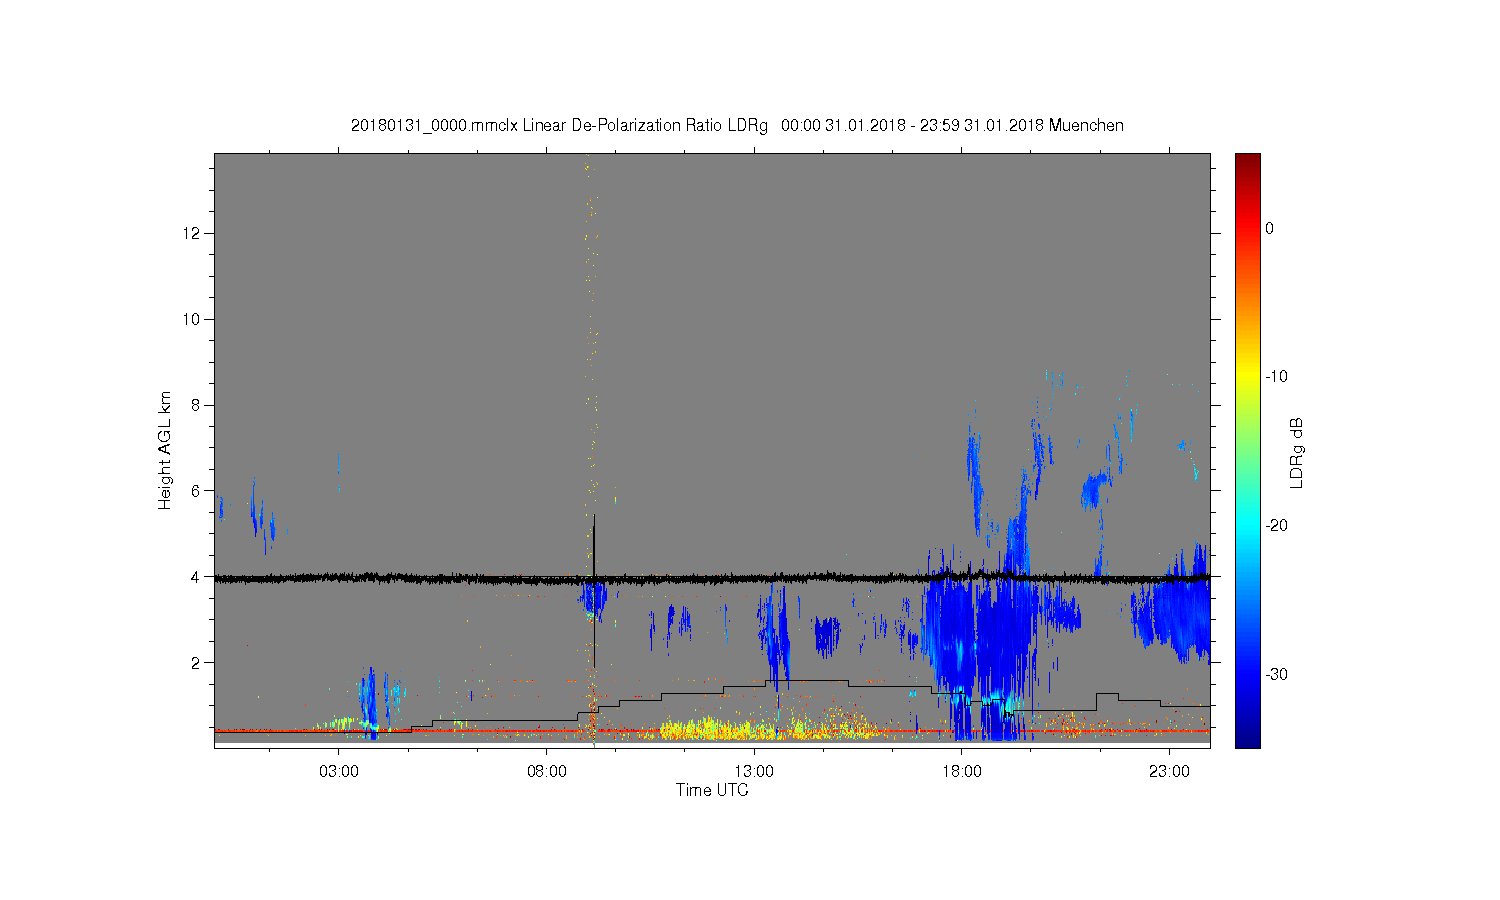1500x900 pixels.
Task: Click the LDRg rainbow color scale bar
Action: point(1247,450)
